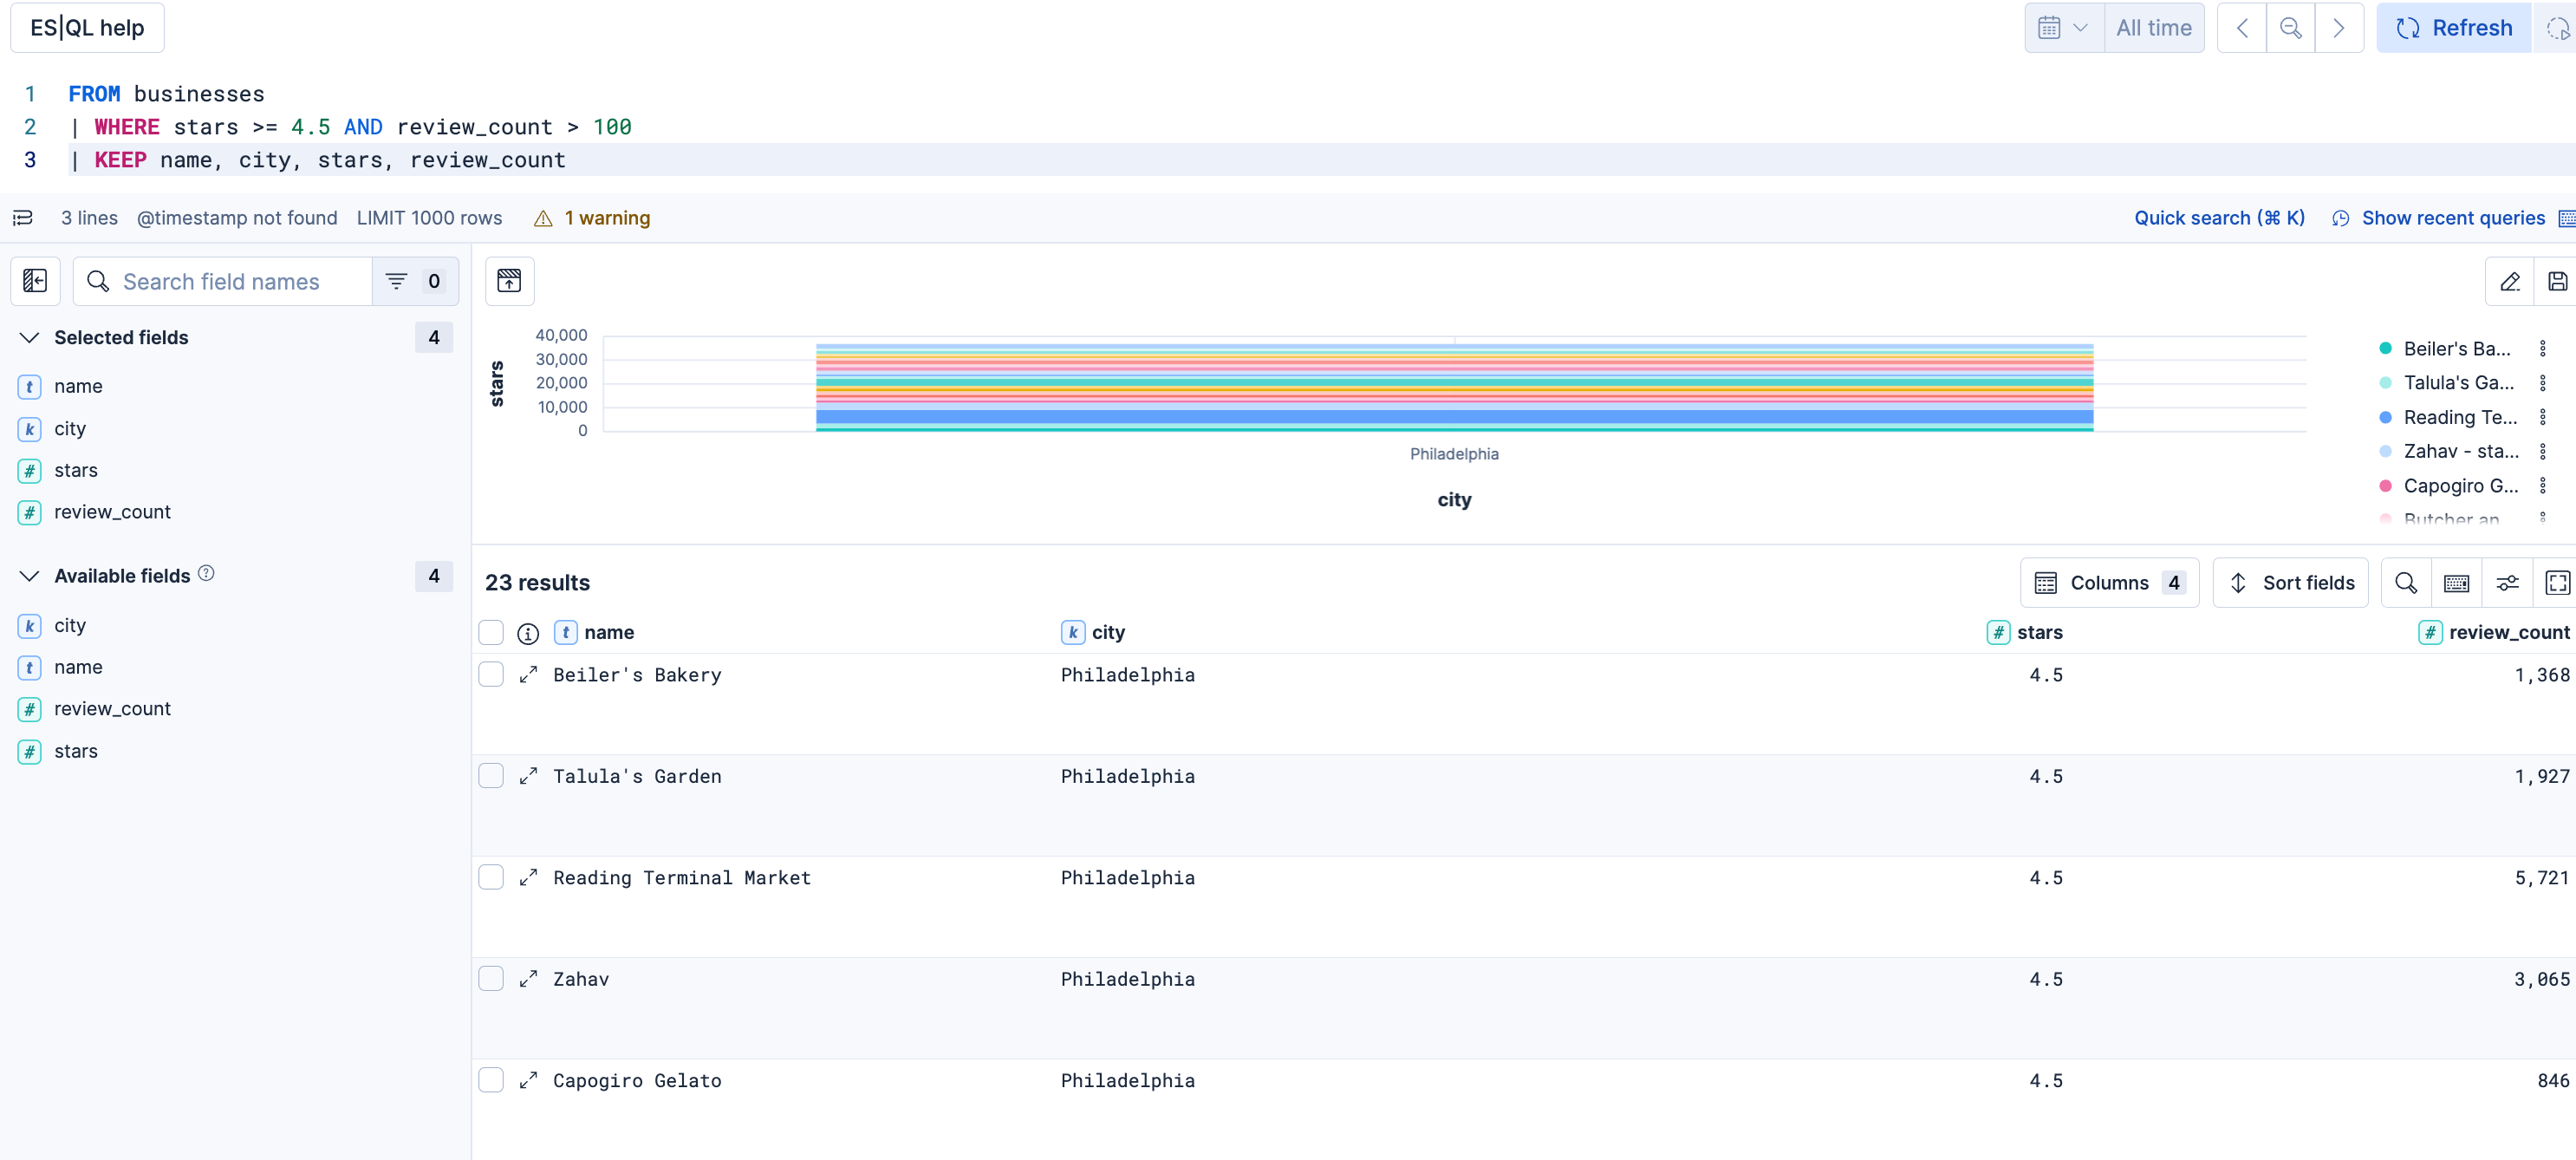The width and height of the screenshot is (2576, 1160).
Task: Collapse the field sidebar panel icon
Action: pyautogui.click(x=35, y=281)
